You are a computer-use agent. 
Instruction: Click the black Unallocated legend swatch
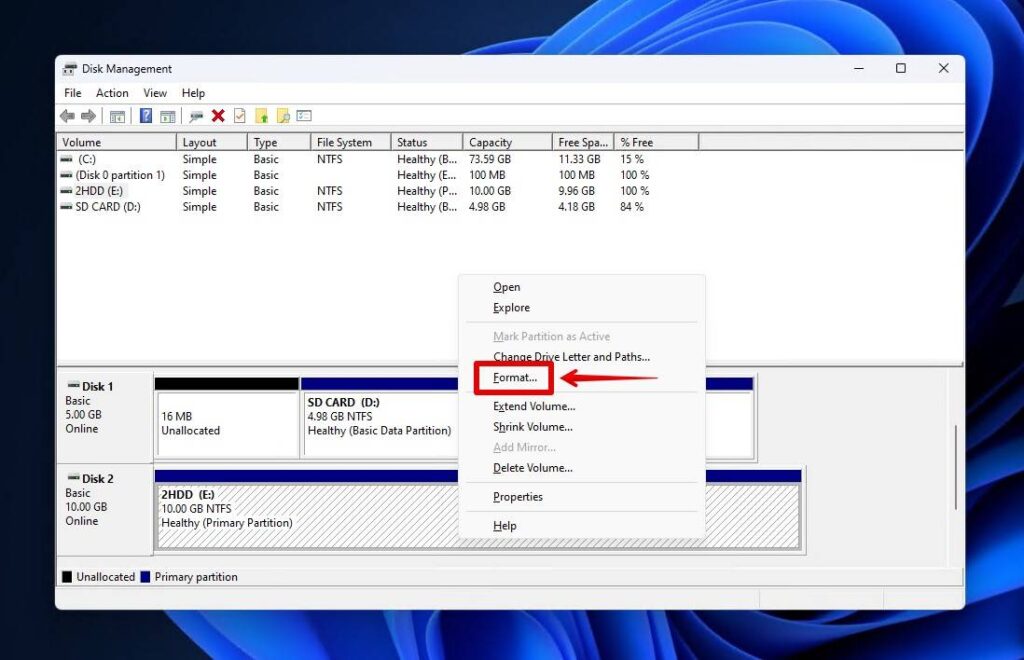pos(65,577)
